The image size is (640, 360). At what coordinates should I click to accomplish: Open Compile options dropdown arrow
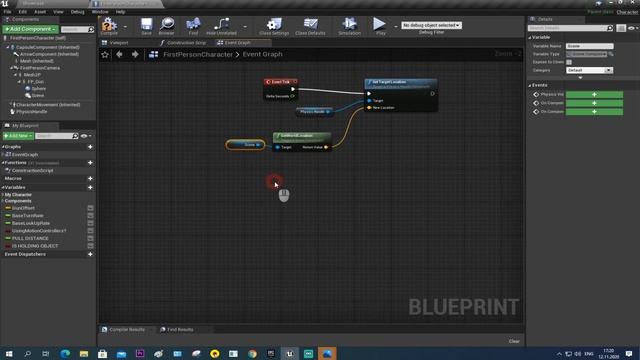[125, 27]
